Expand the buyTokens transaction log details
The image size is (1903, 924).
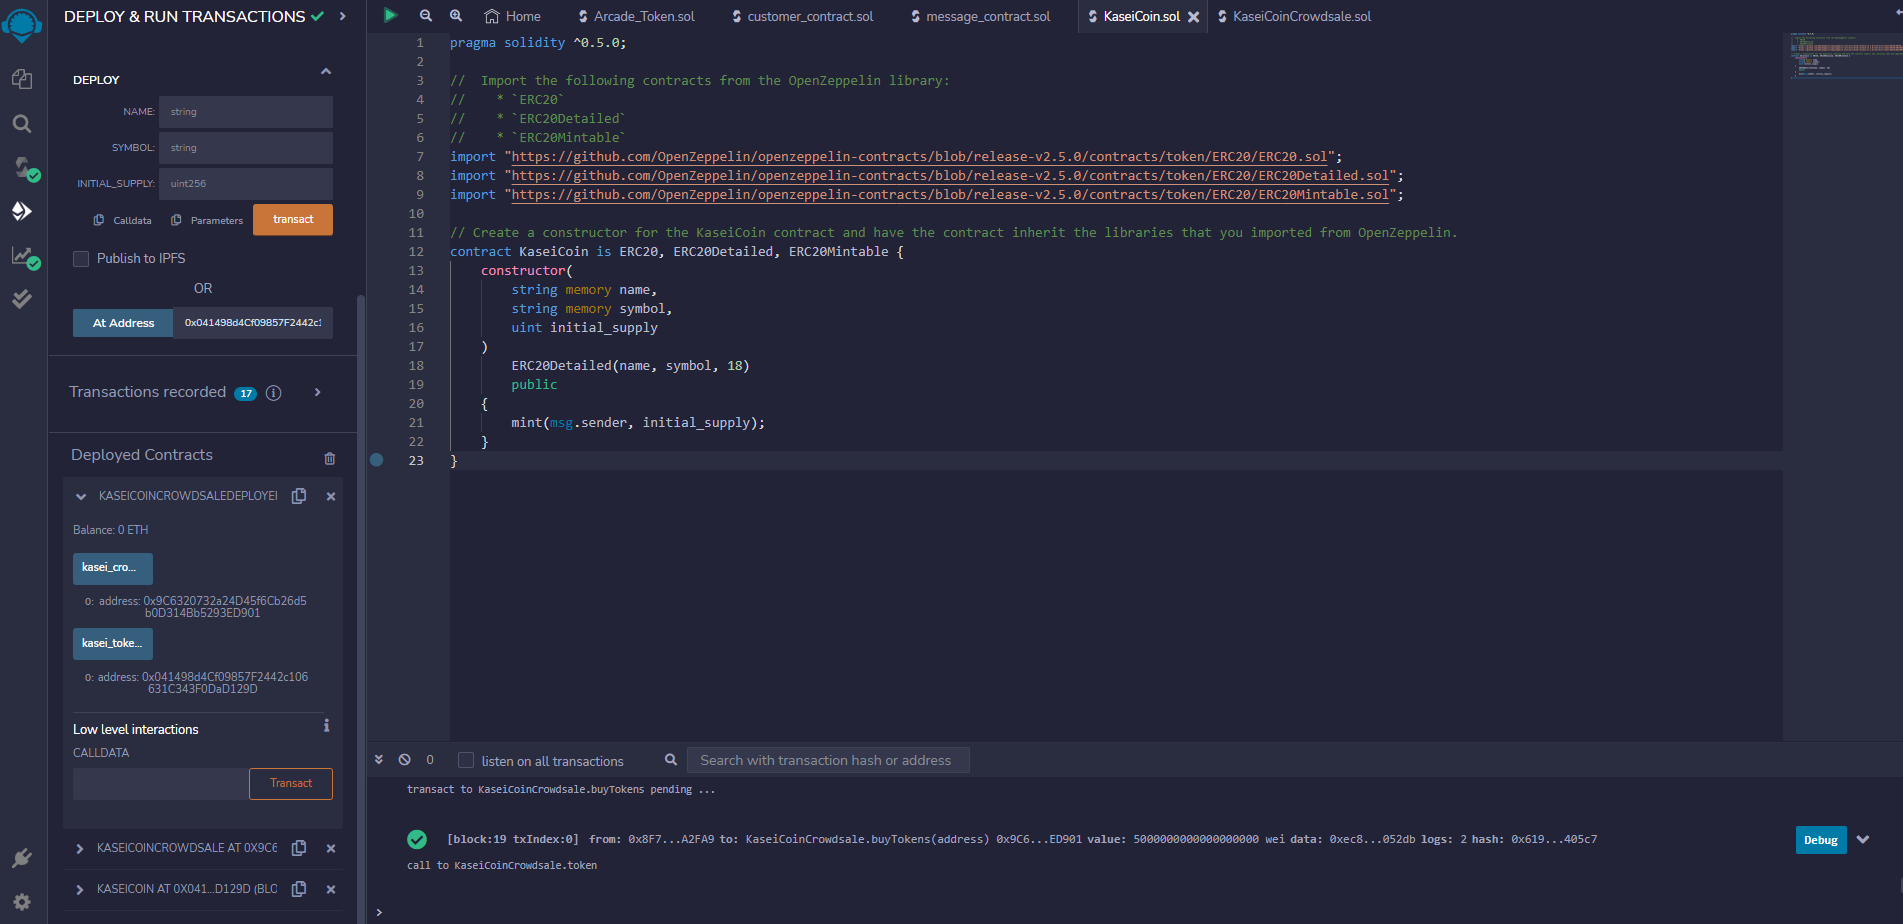(x=1863, y=840)
